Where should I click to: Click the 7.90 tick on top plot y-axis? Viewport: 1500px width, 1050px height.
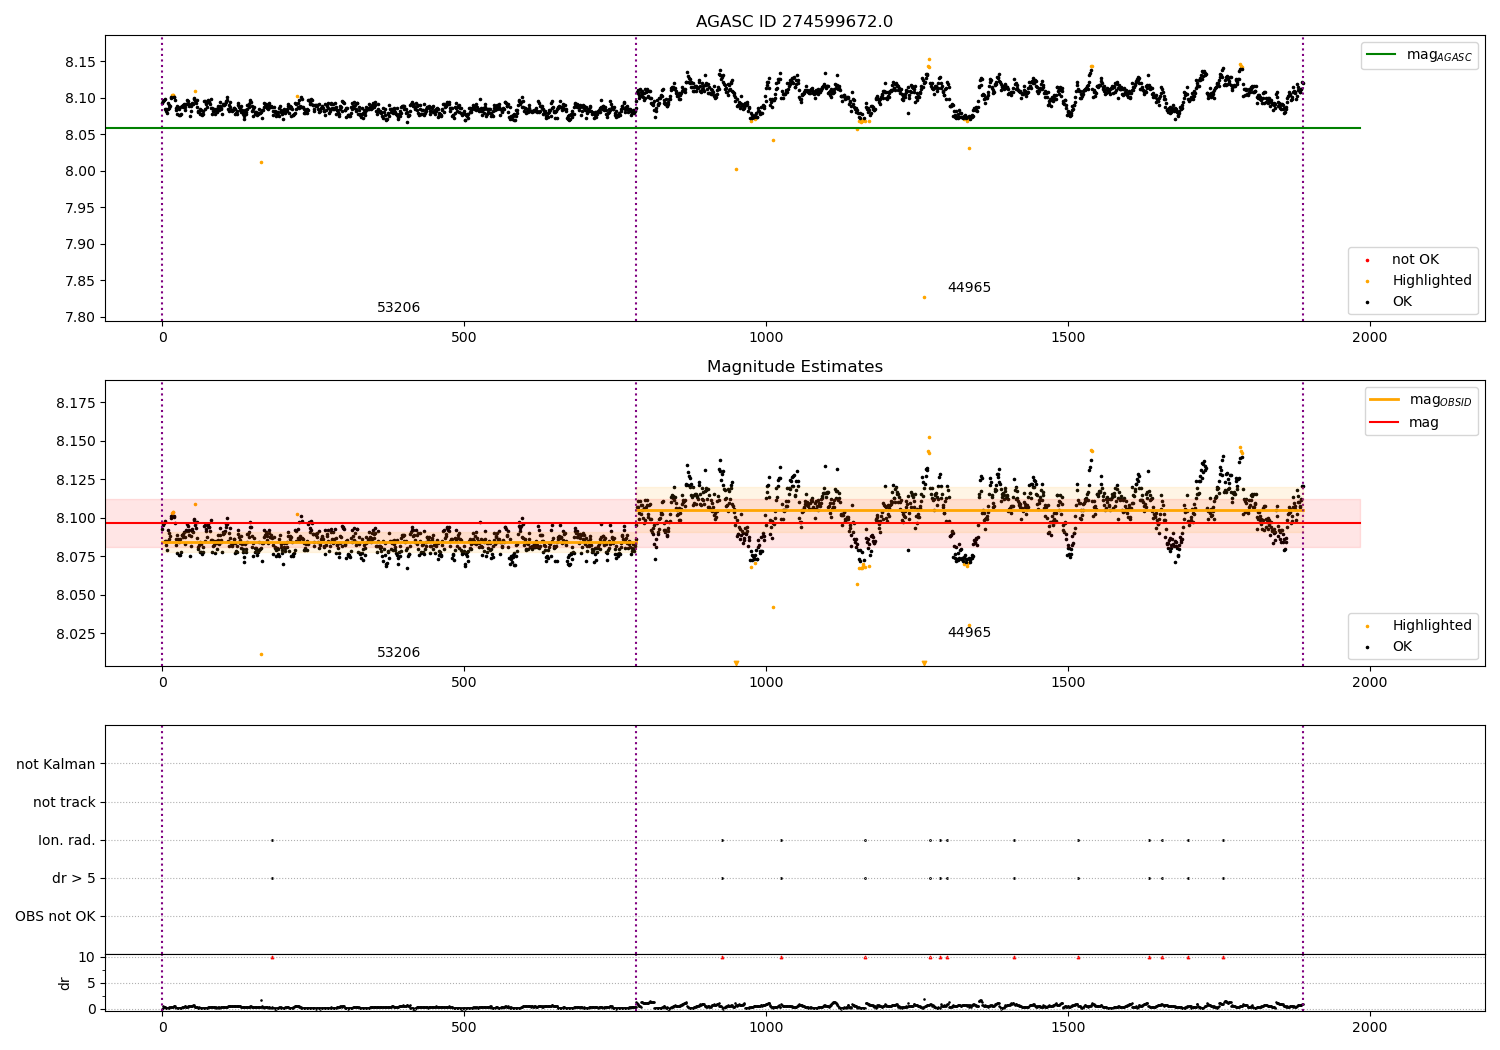point(81,244)
